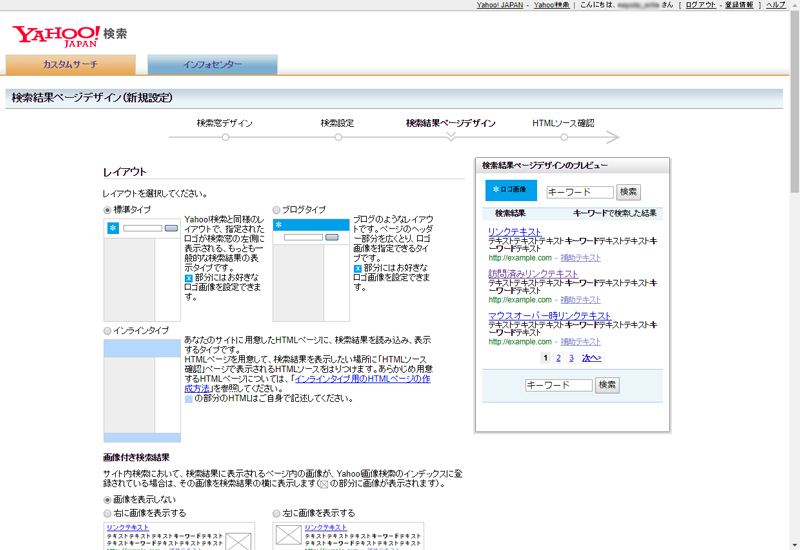Click the ロゴ画像 placeholder in preview
Image resolution: width=800 pixels, height=550 pixels.
click(x=511, y=190)
